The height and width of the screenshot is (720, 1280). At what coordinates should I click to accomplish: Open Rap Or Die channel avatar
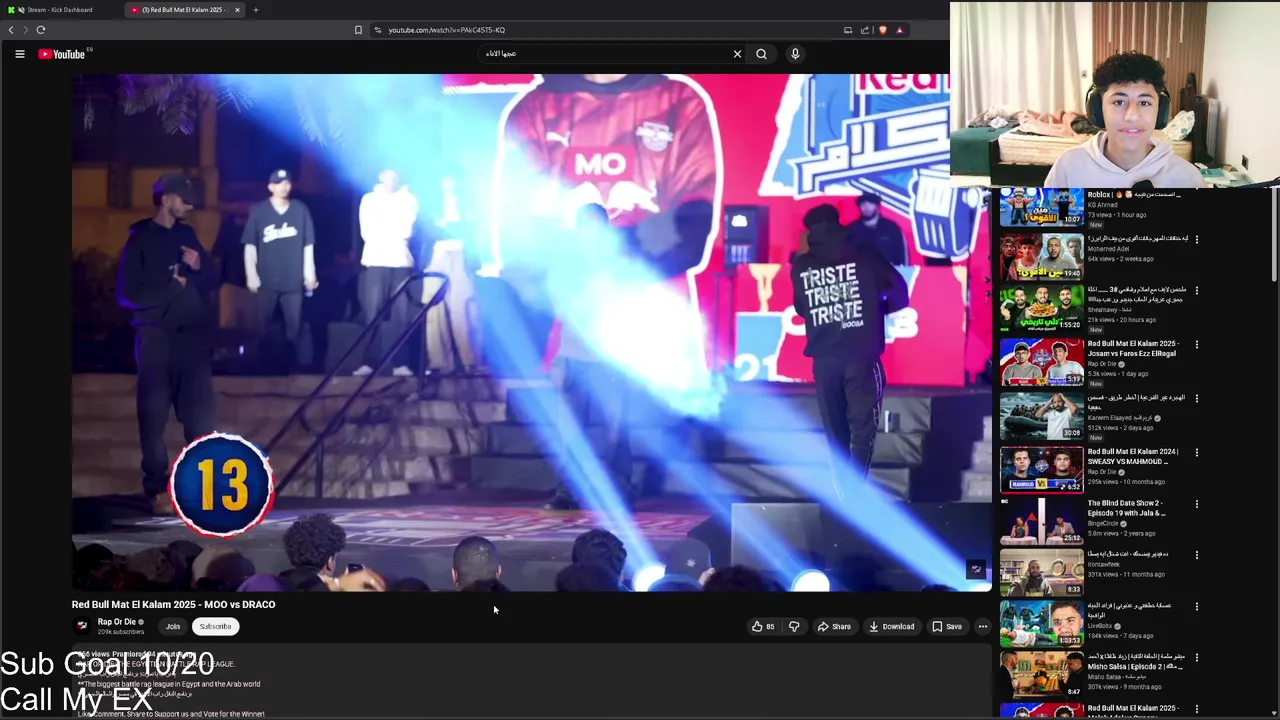pos(82,626)
